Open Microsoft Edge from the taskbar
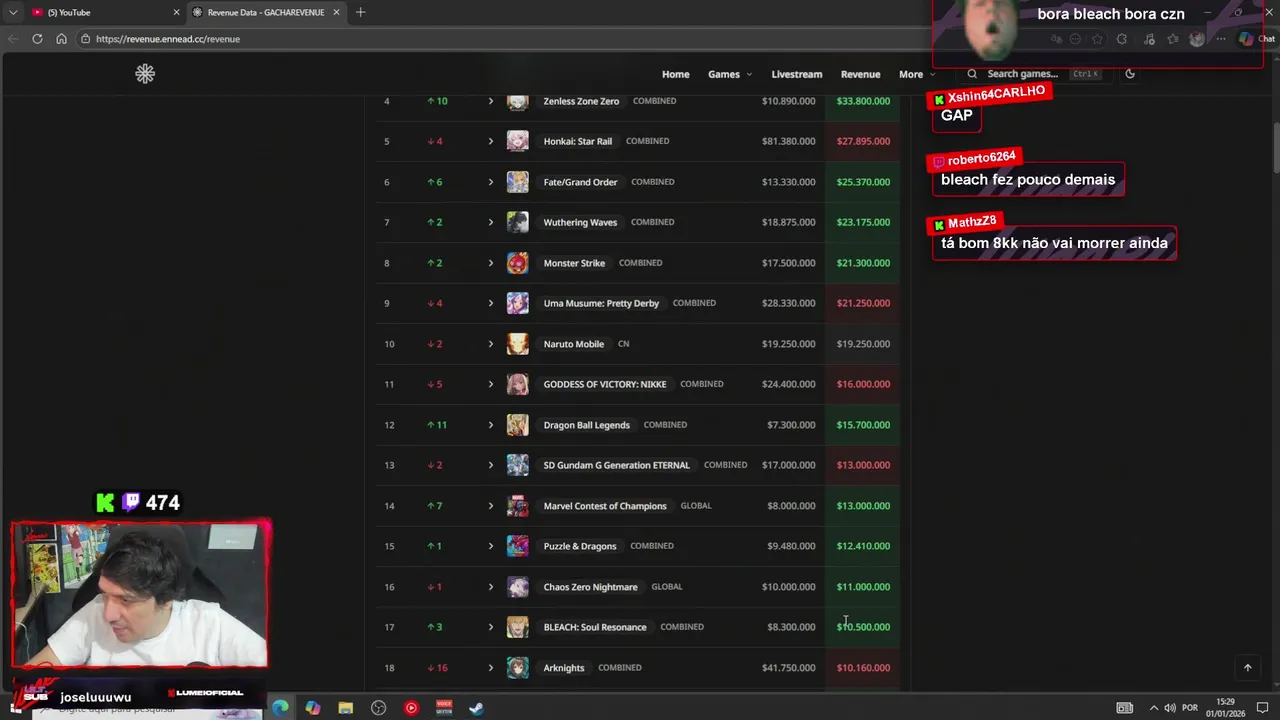Image resolution: width=1280 pixels, height=720 pixels. pyautogui.click(x=280, y=708)
